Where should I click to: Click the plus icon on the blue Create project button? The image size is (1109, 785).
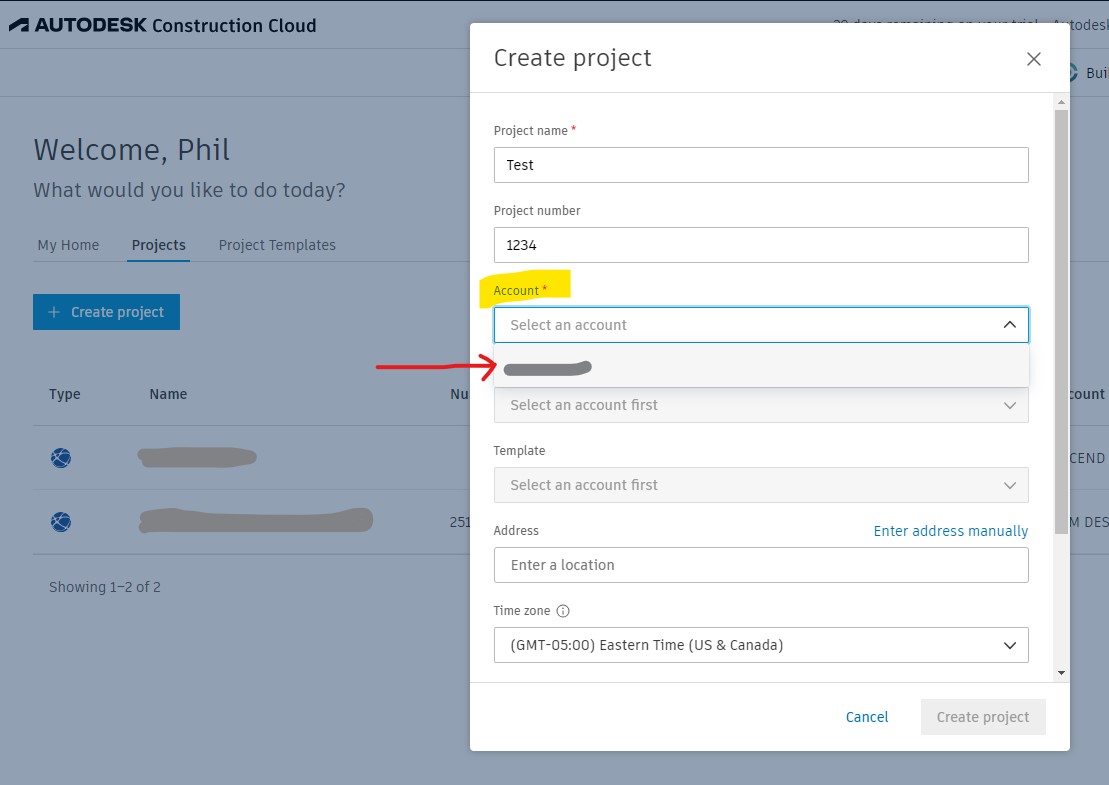click(x=53, y=312)
